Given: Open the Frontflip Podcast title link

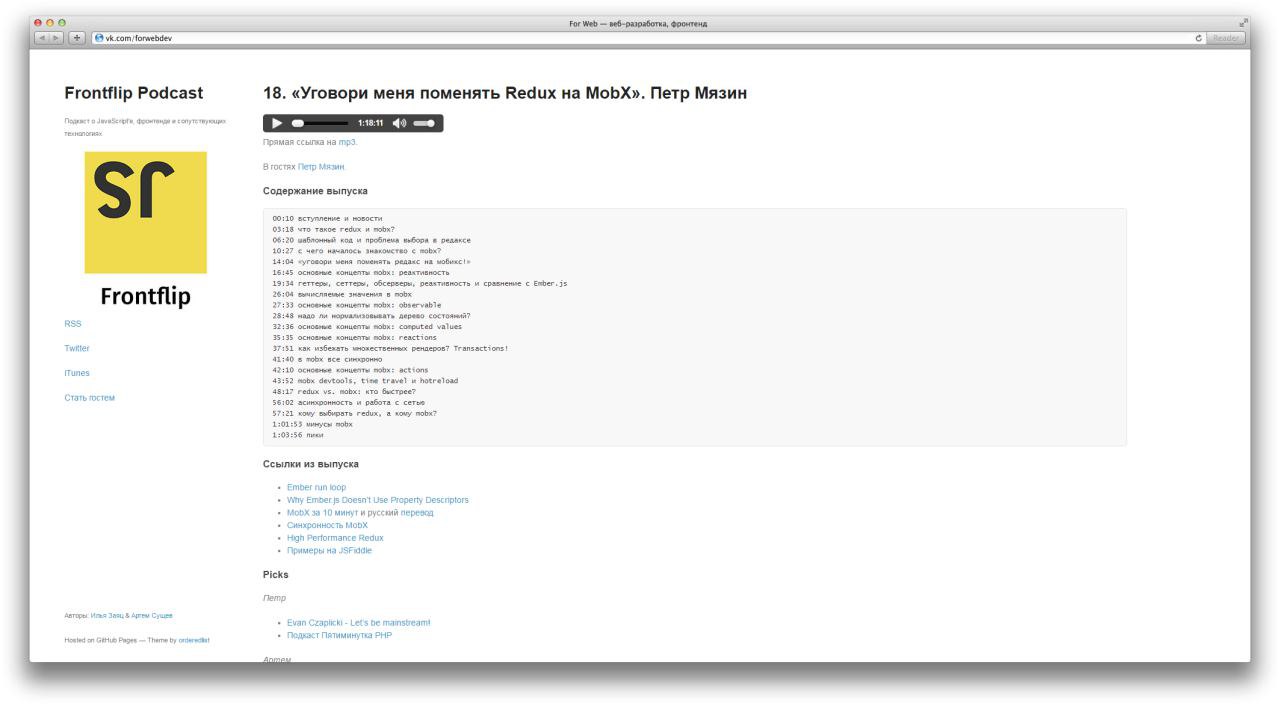Looking at the screenshot, I should [134, 93].
